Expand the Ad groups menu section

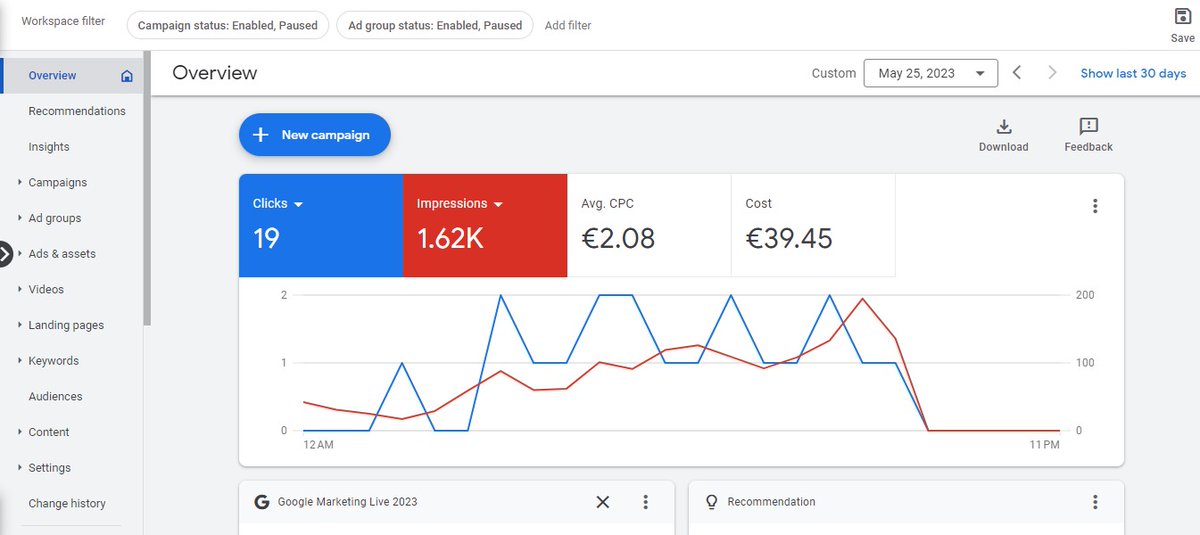point(20,218)
